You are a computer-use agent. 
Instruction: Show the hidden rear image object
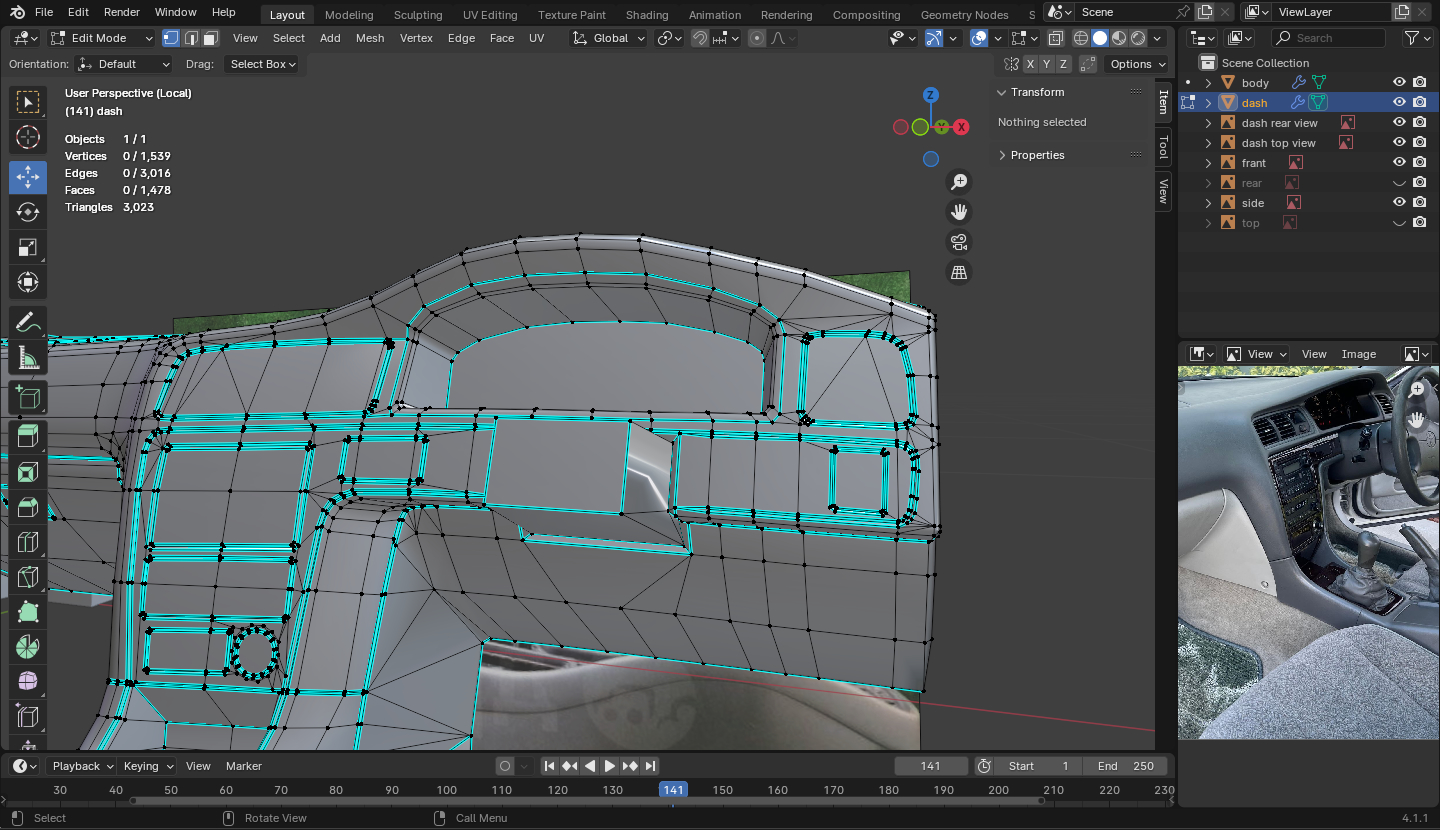click(x=1399, y=182)
